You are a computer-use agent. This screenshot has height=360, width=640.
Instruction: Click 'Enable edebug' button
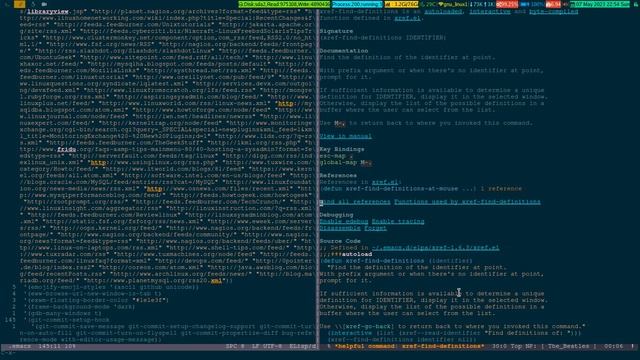coord(344,221)
